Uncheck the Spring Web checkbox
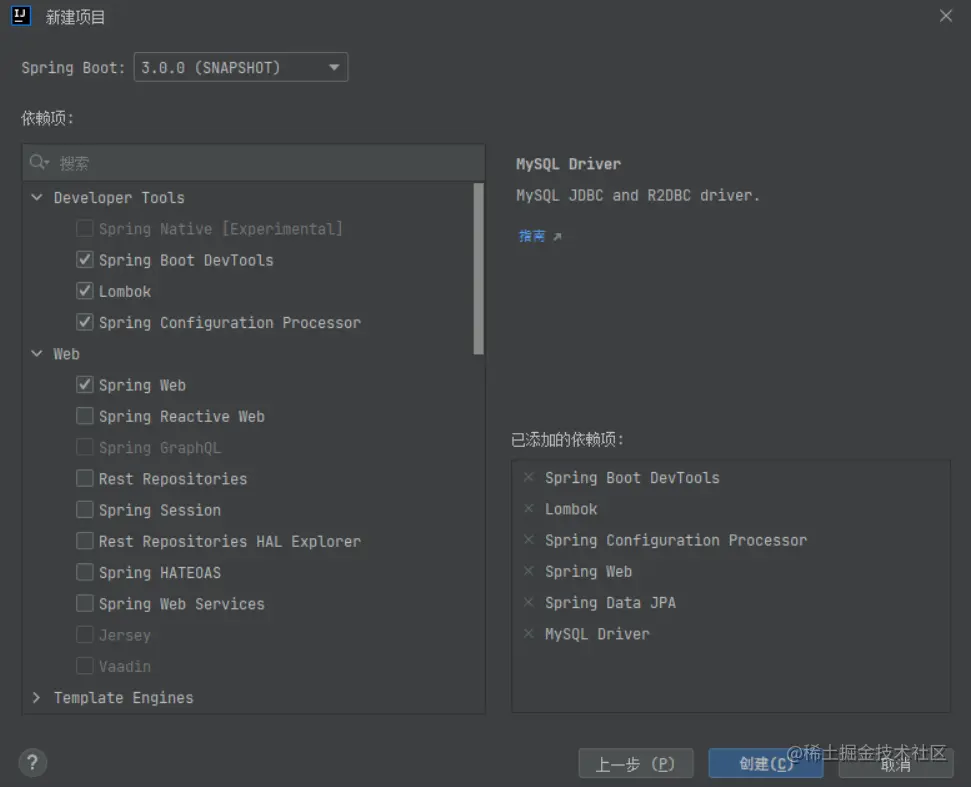971x787 pixels. click(85, 385)
